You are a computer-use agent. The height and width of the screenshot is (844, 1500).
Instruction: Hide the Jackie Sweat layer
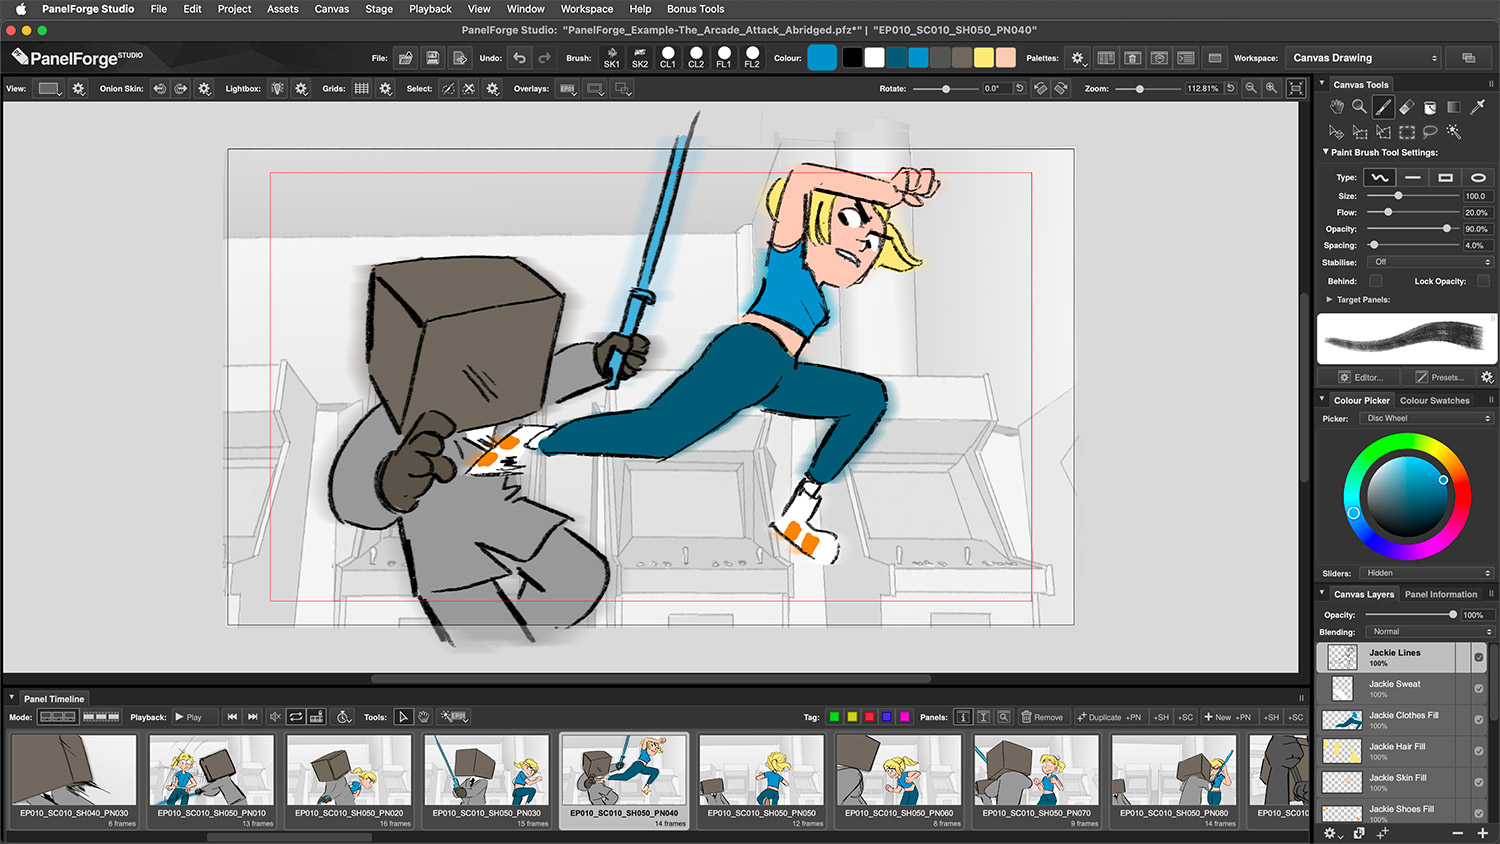tap(1478, 688)
